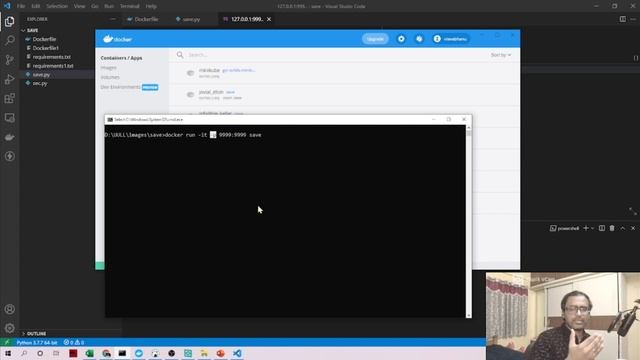Click Windows taskbar search icon
Image resolution: width=640 pixels, height=360 pixels.
[x=24, y=353]
